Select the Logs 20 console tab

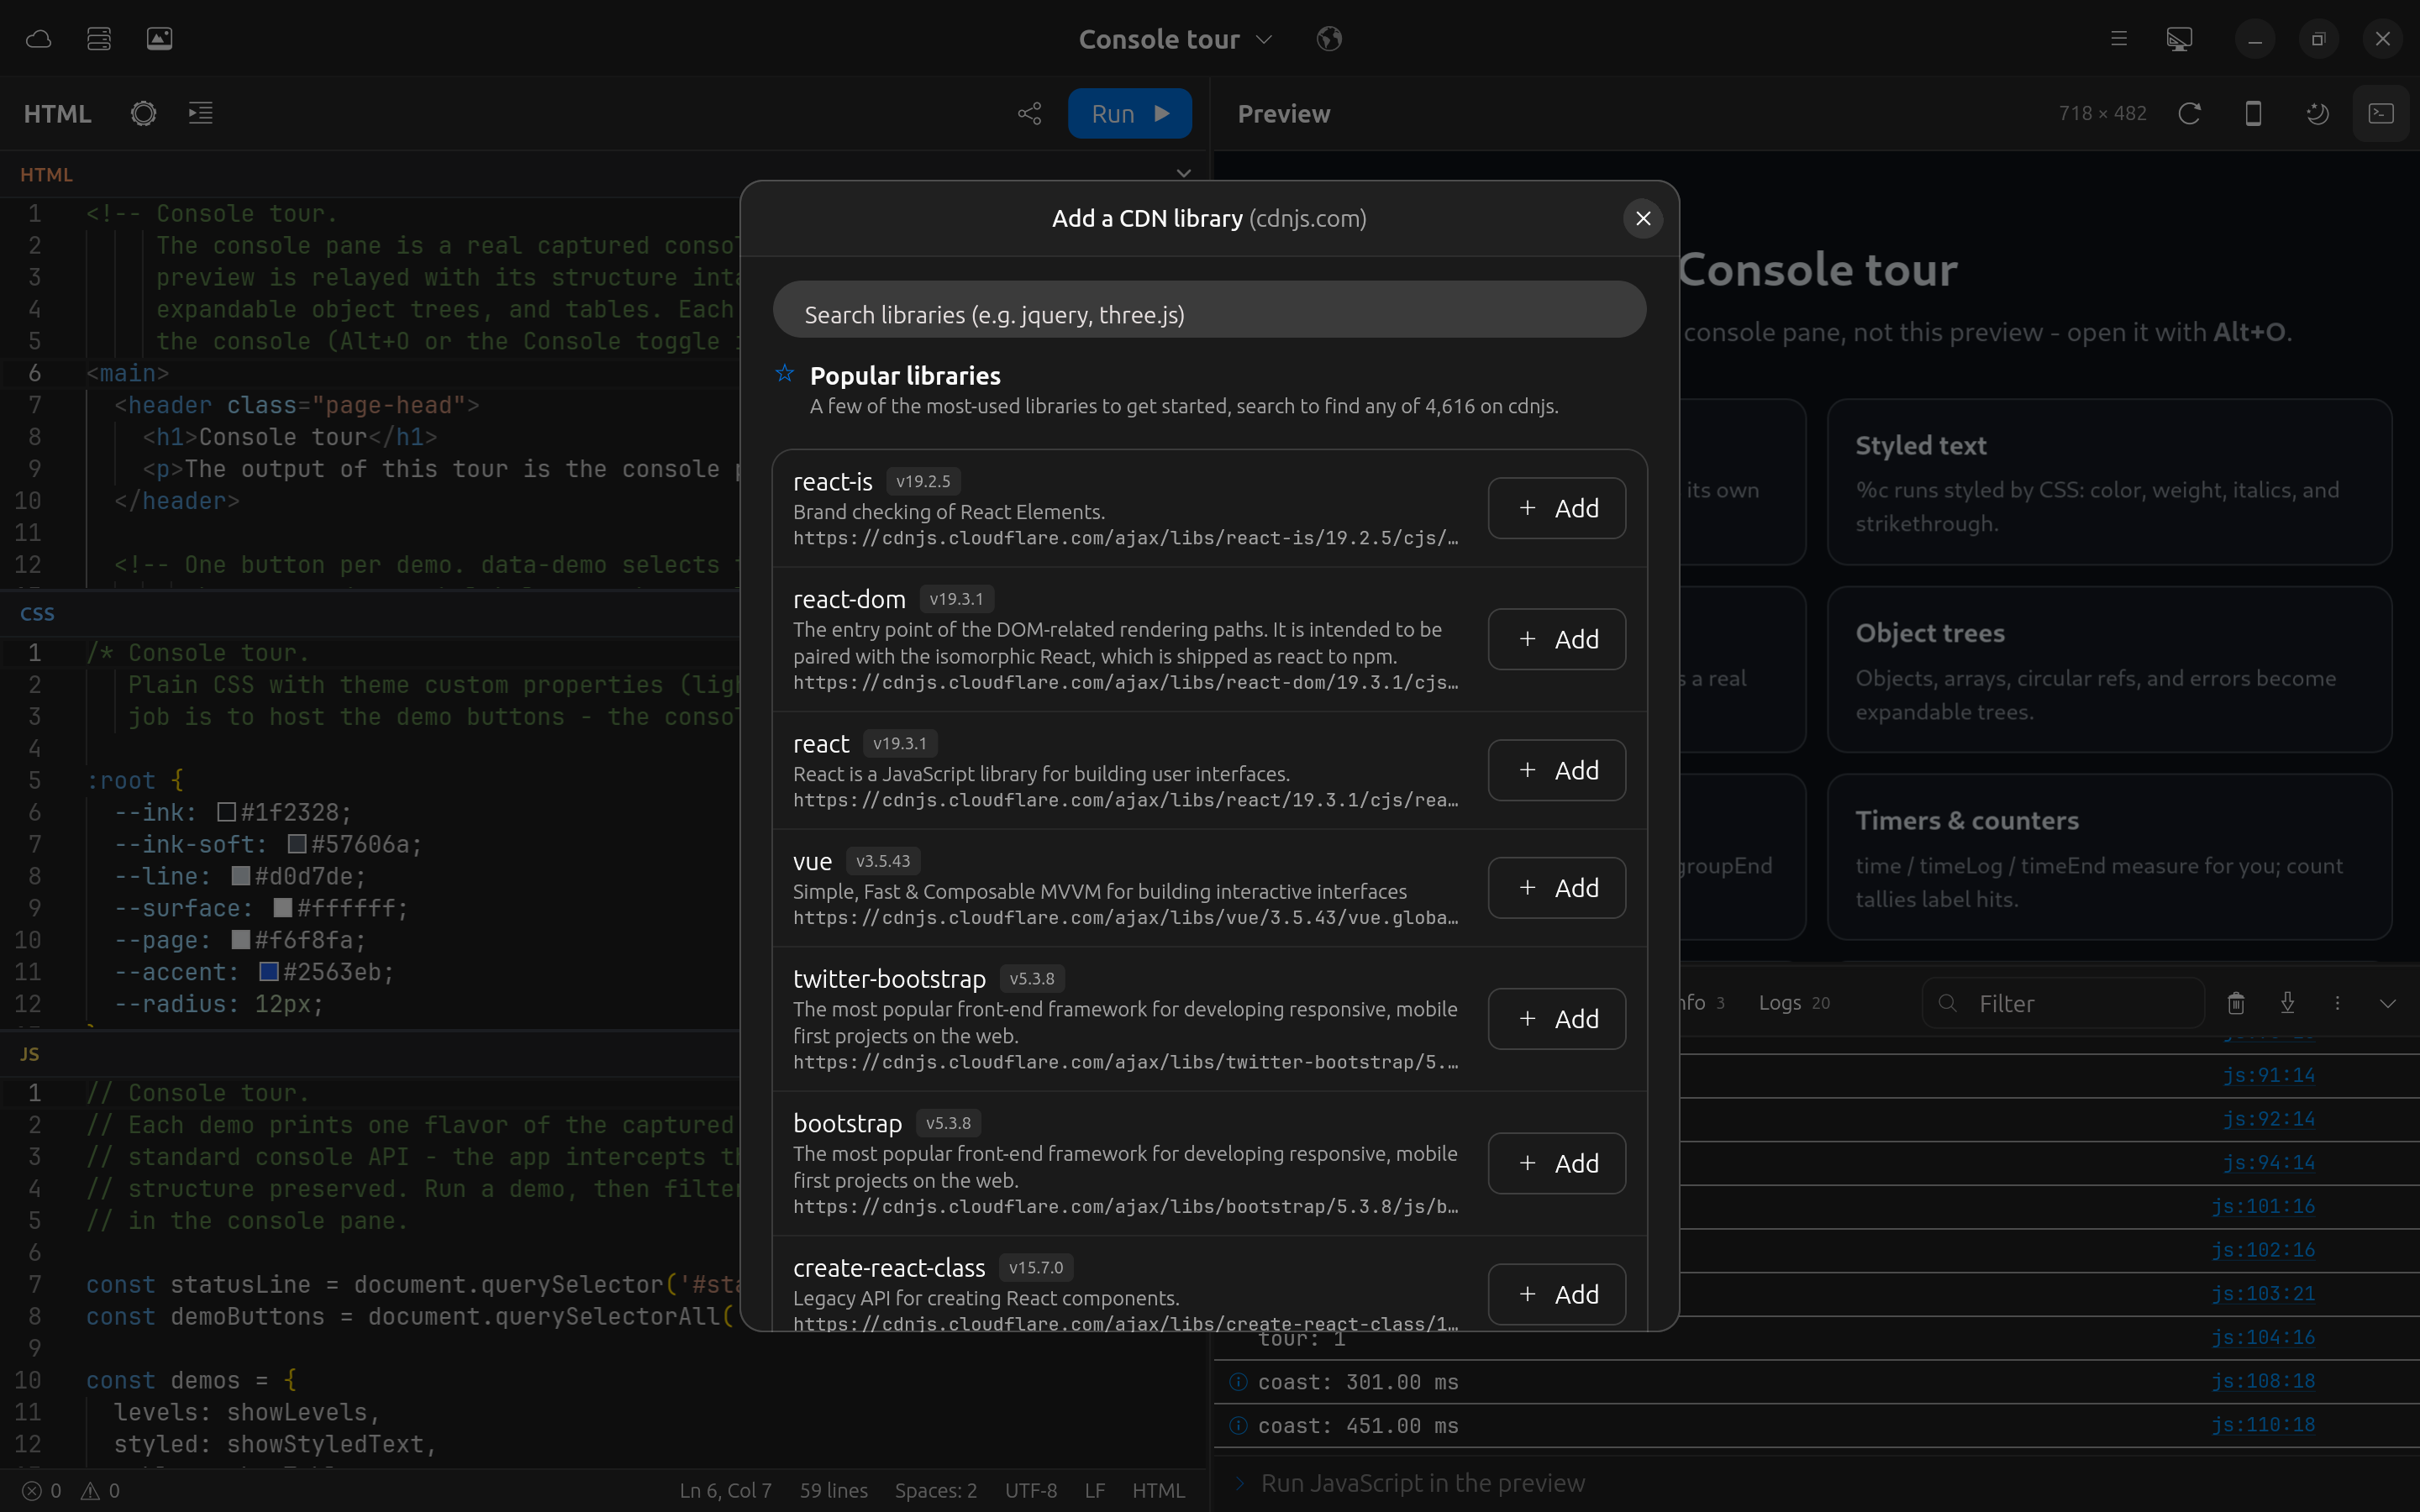[x=1793, y=1002]
